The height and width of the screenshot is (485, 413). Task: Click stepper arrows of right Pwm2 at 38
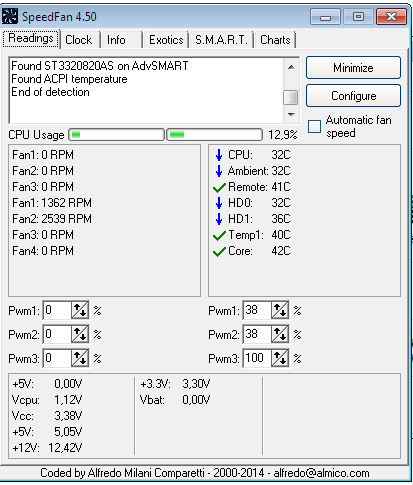[280, 334]
